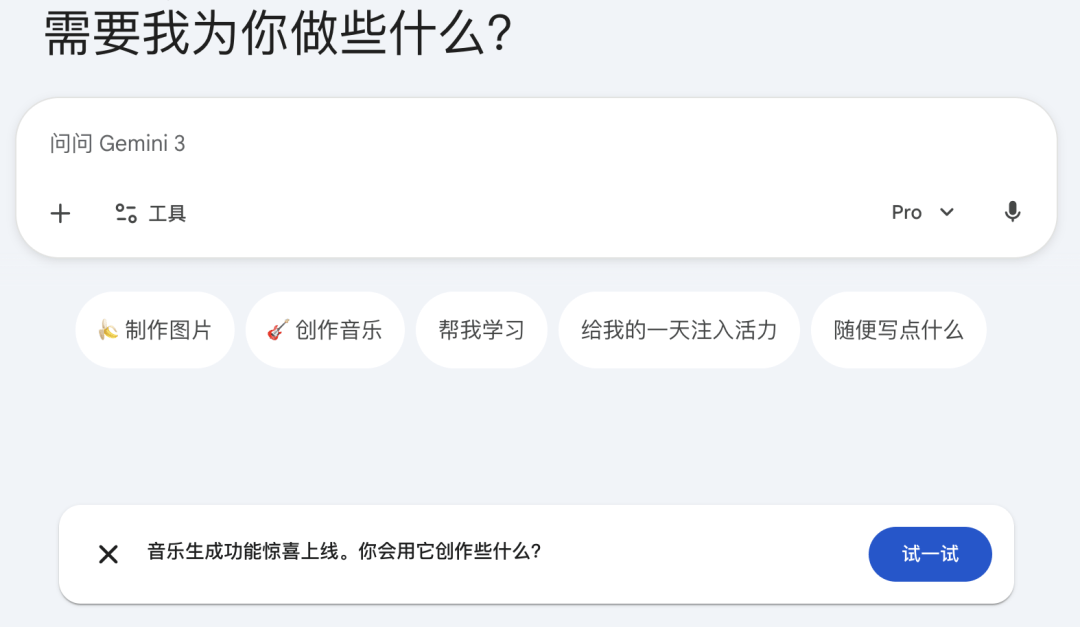Focus the 问问 Gemini 3 input field
The width and height of the screenshot is (1080, 627).
pos(400,144)
